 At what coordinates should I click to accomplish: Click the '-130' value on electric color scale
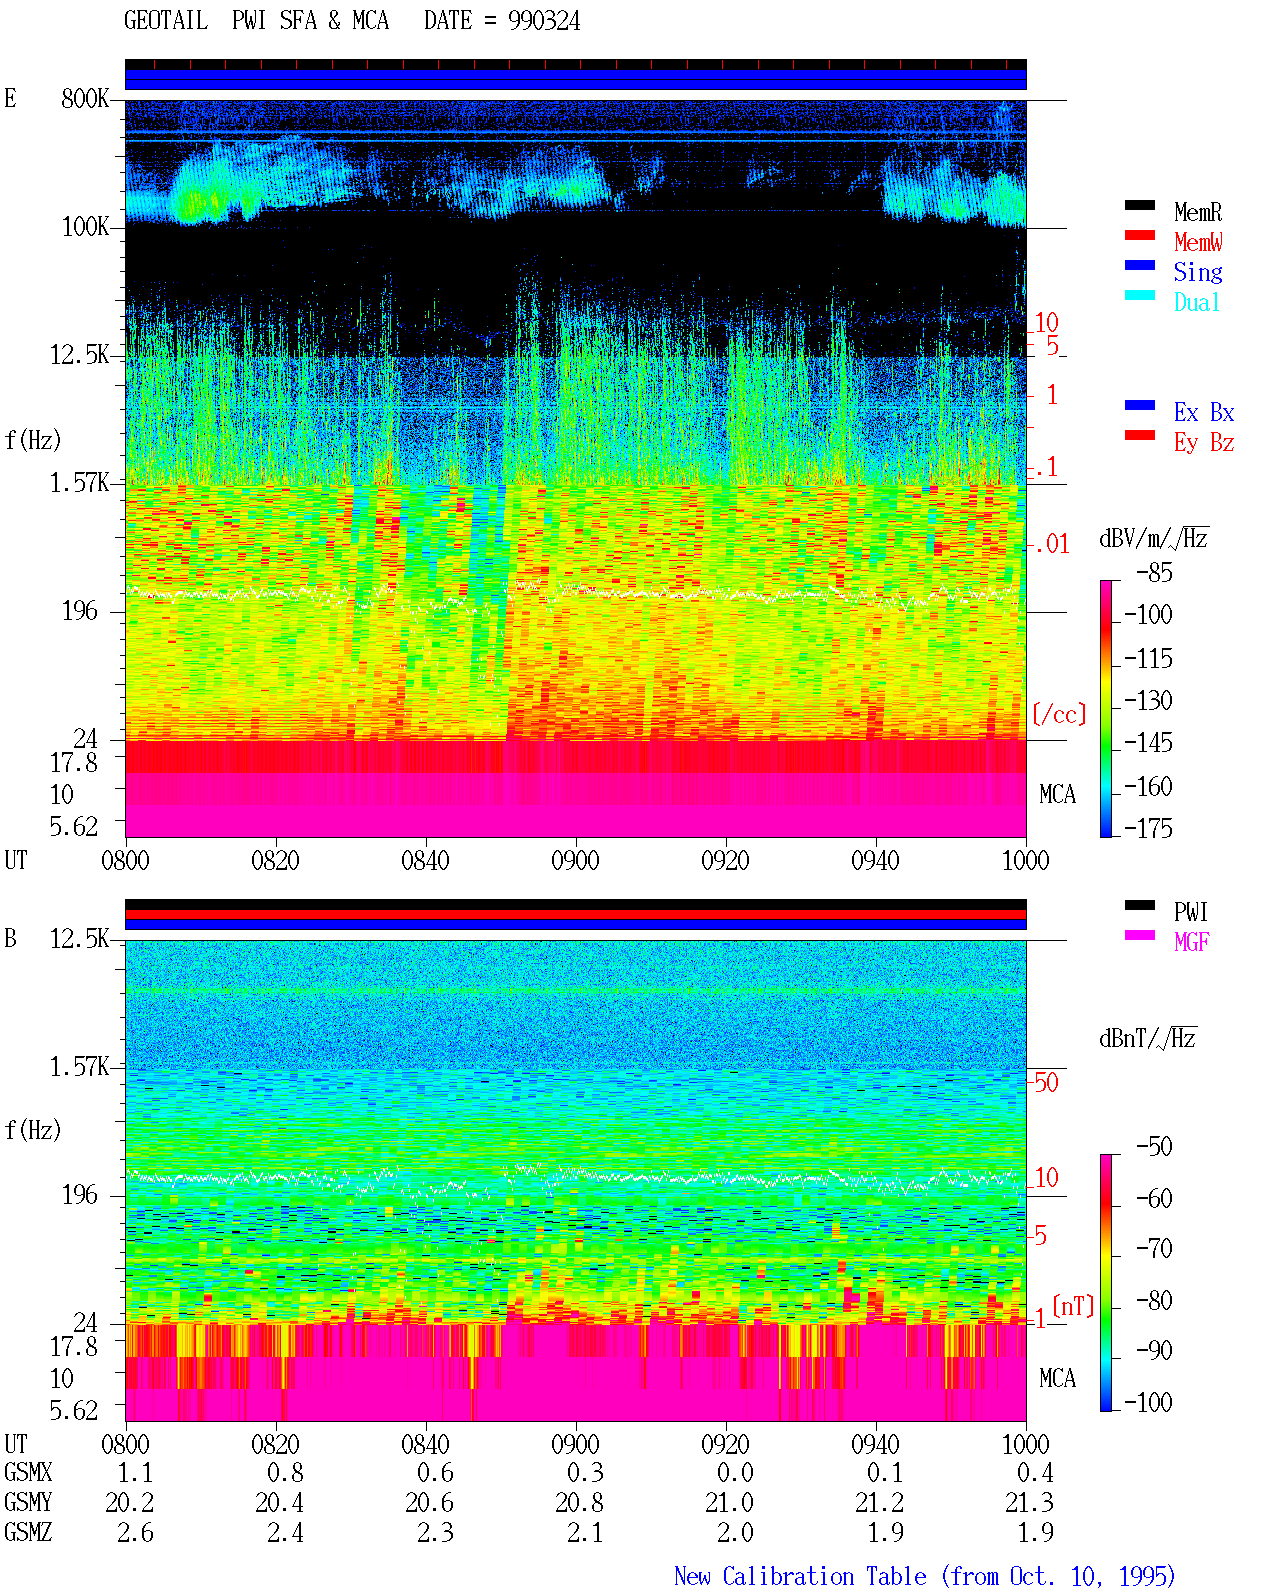coord(1148,700)
